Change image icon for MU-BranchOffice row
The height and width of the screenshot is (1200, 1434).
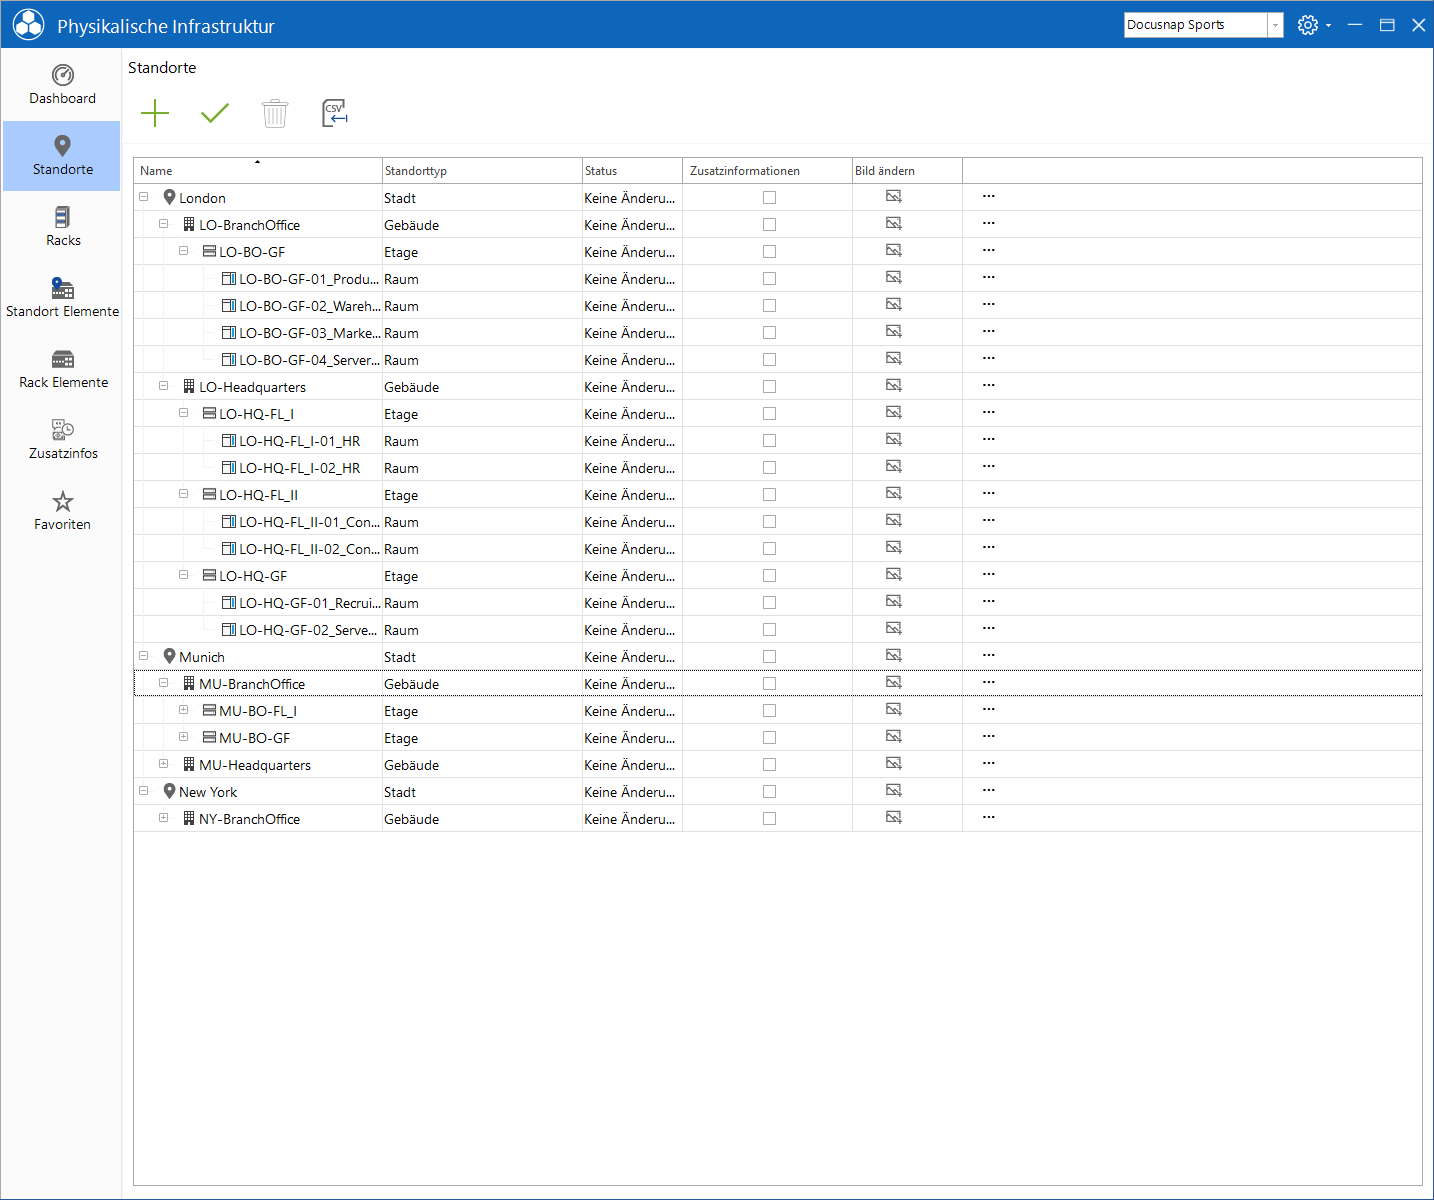(894, 683)
